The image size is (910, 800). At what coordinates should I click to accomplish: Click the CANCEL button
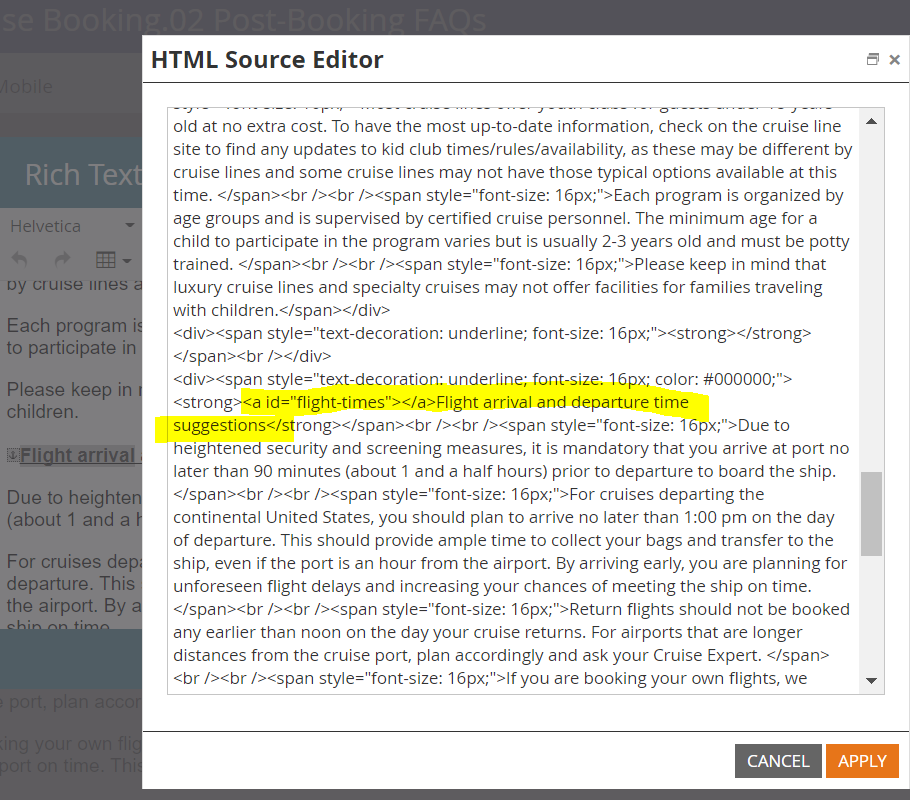click(777, 761)
